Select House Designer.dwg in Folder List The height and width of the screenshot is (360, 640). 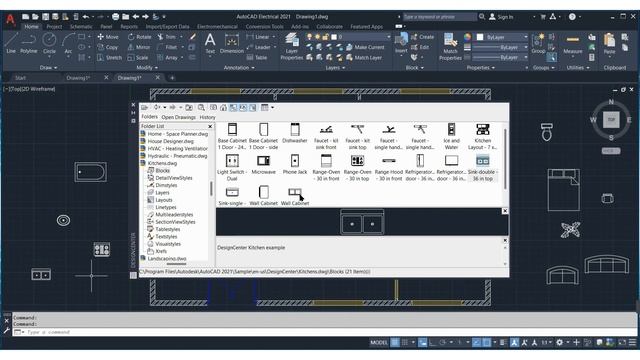point(170,141)
